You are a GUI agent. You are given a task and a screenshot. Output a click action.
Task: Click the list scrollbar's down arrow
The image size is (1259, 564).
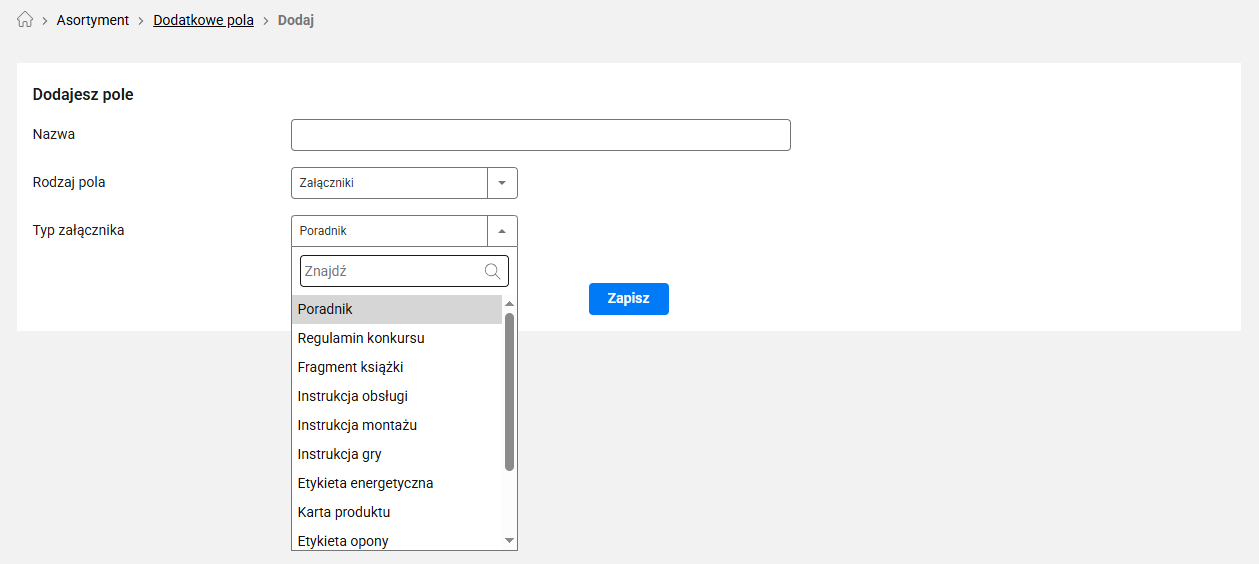(509, 540)
